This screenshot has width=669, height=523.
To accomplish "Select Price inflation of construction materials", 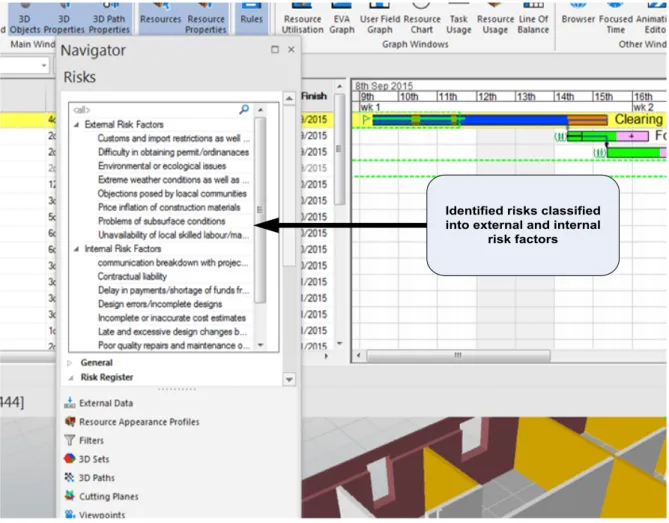I will 169,207.
